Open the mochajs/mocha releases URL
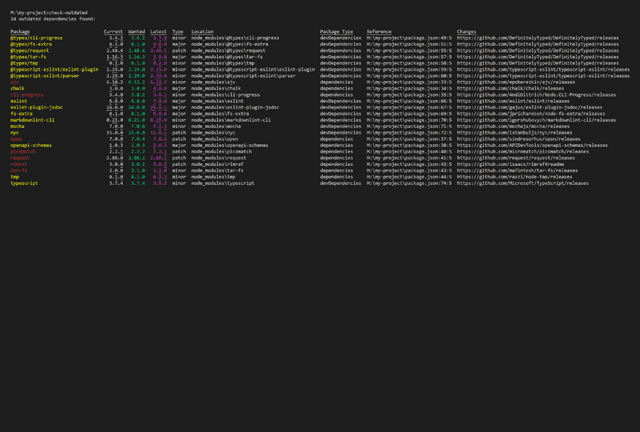 (513, 127)
